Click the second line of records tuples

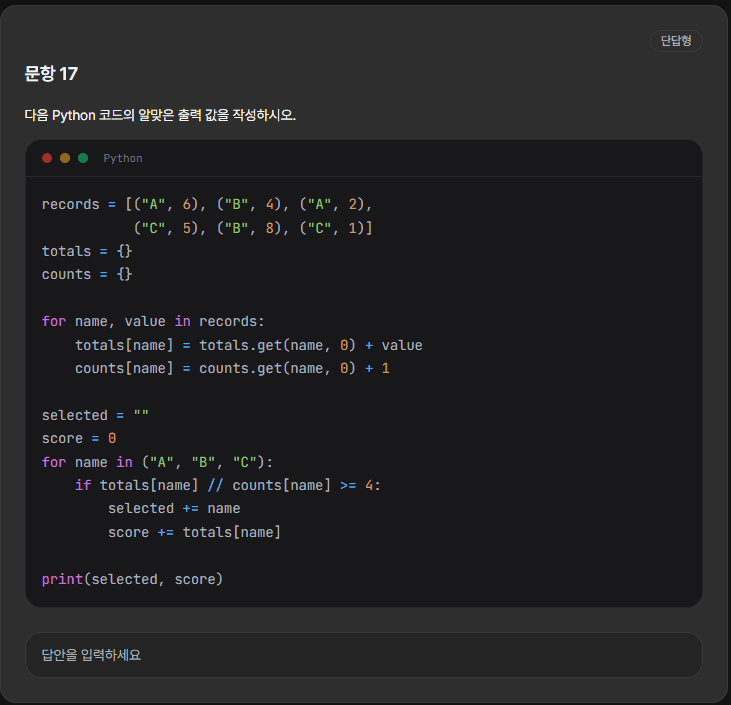[x=253, y=228]
